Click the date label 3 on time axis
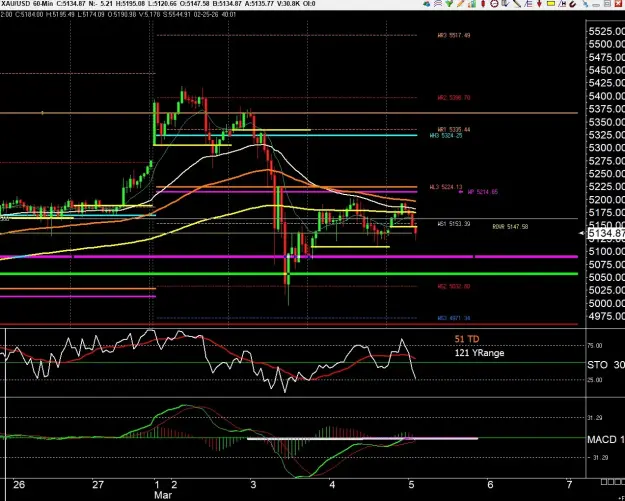625x501 pixels. pos(254,485)
